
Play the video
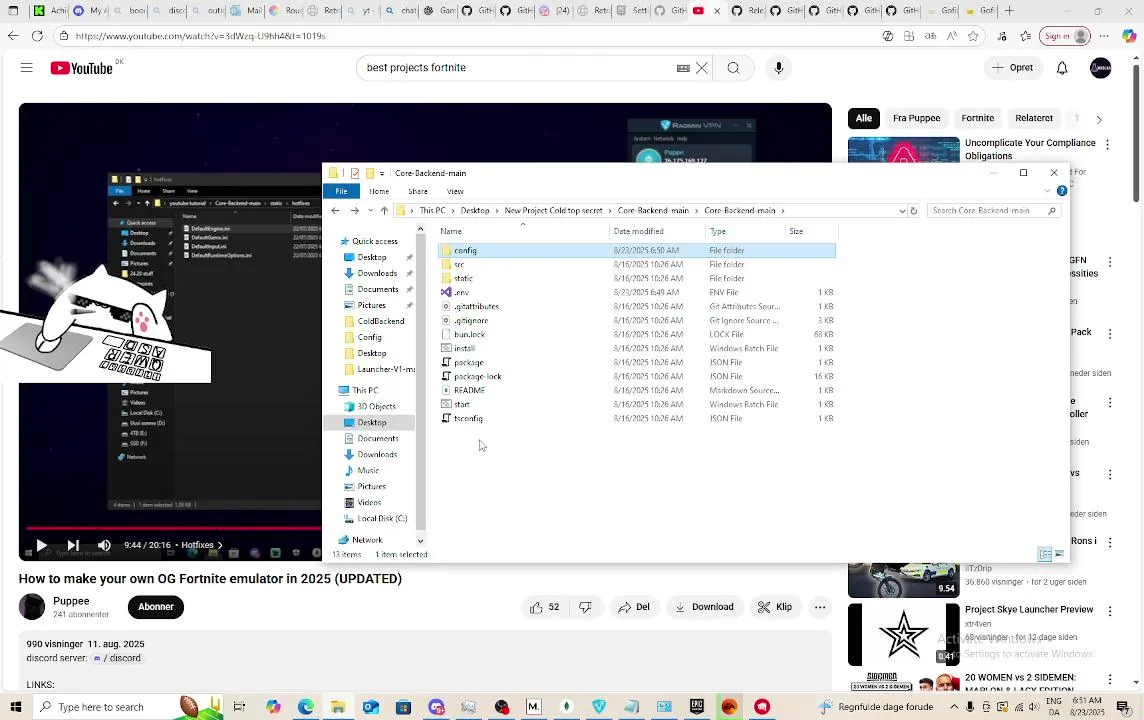point(42,545)
